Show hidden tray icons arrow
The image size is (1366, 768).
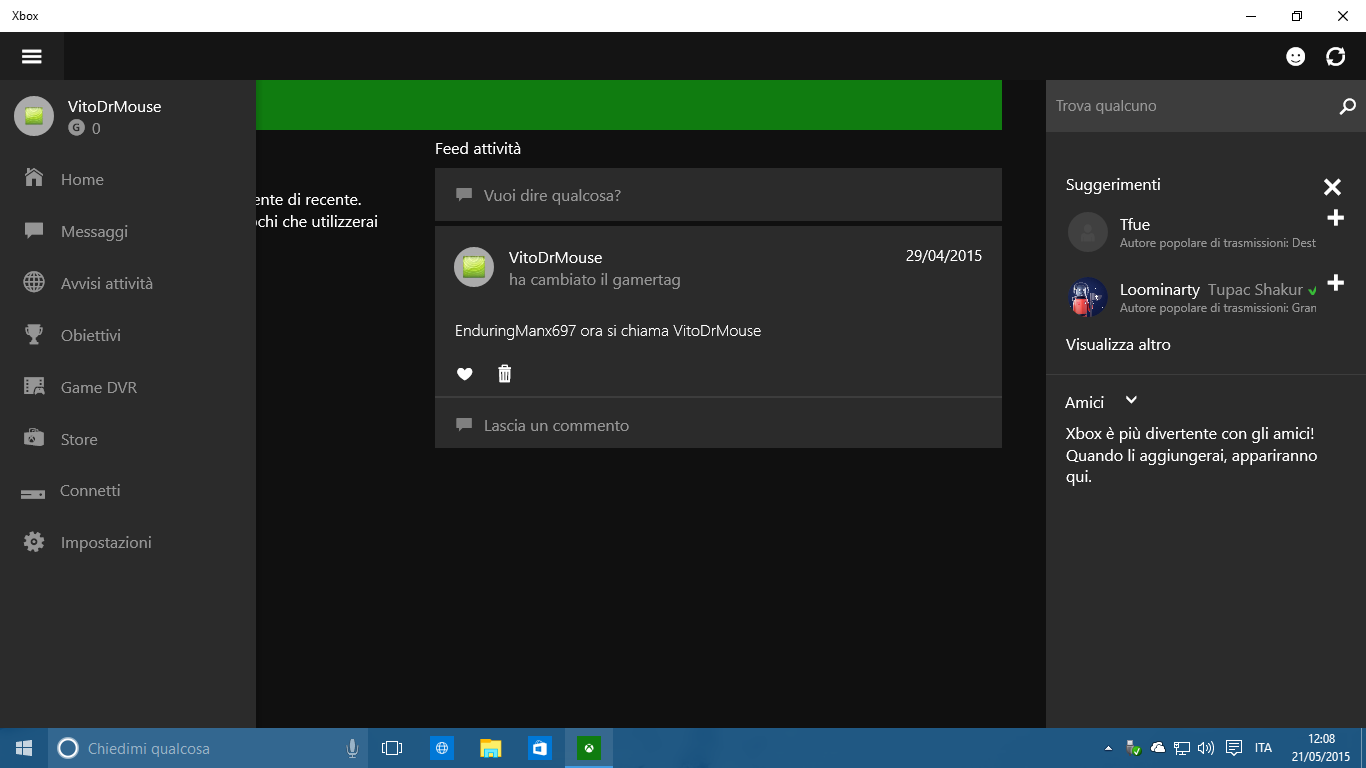point(1108,748)
